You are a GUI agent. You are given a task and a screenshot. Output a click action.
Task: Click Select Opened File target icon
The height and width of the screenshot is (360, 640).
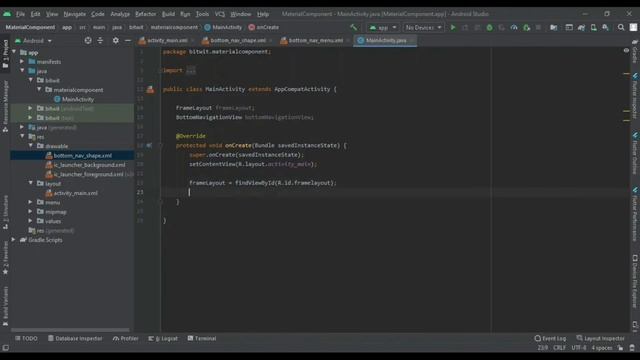point(88,40)
